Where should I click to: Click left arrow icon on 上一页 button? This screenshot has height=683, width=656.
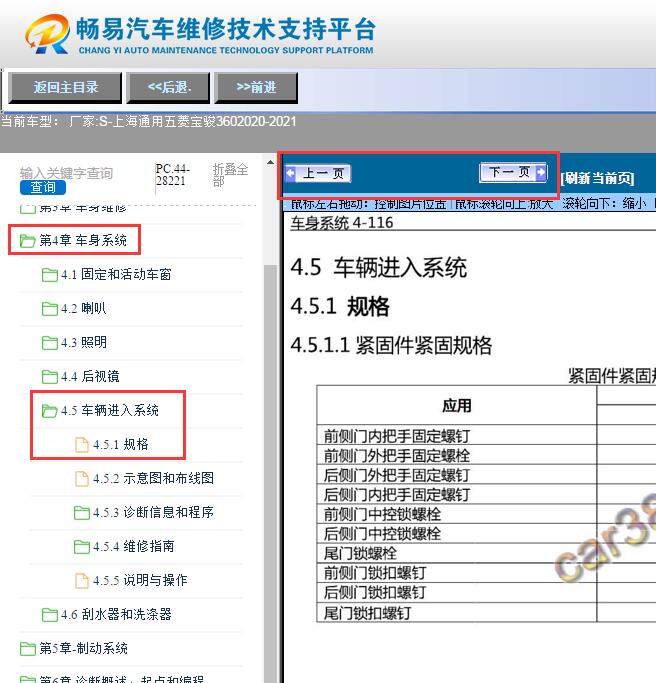(x=291, y=173)
